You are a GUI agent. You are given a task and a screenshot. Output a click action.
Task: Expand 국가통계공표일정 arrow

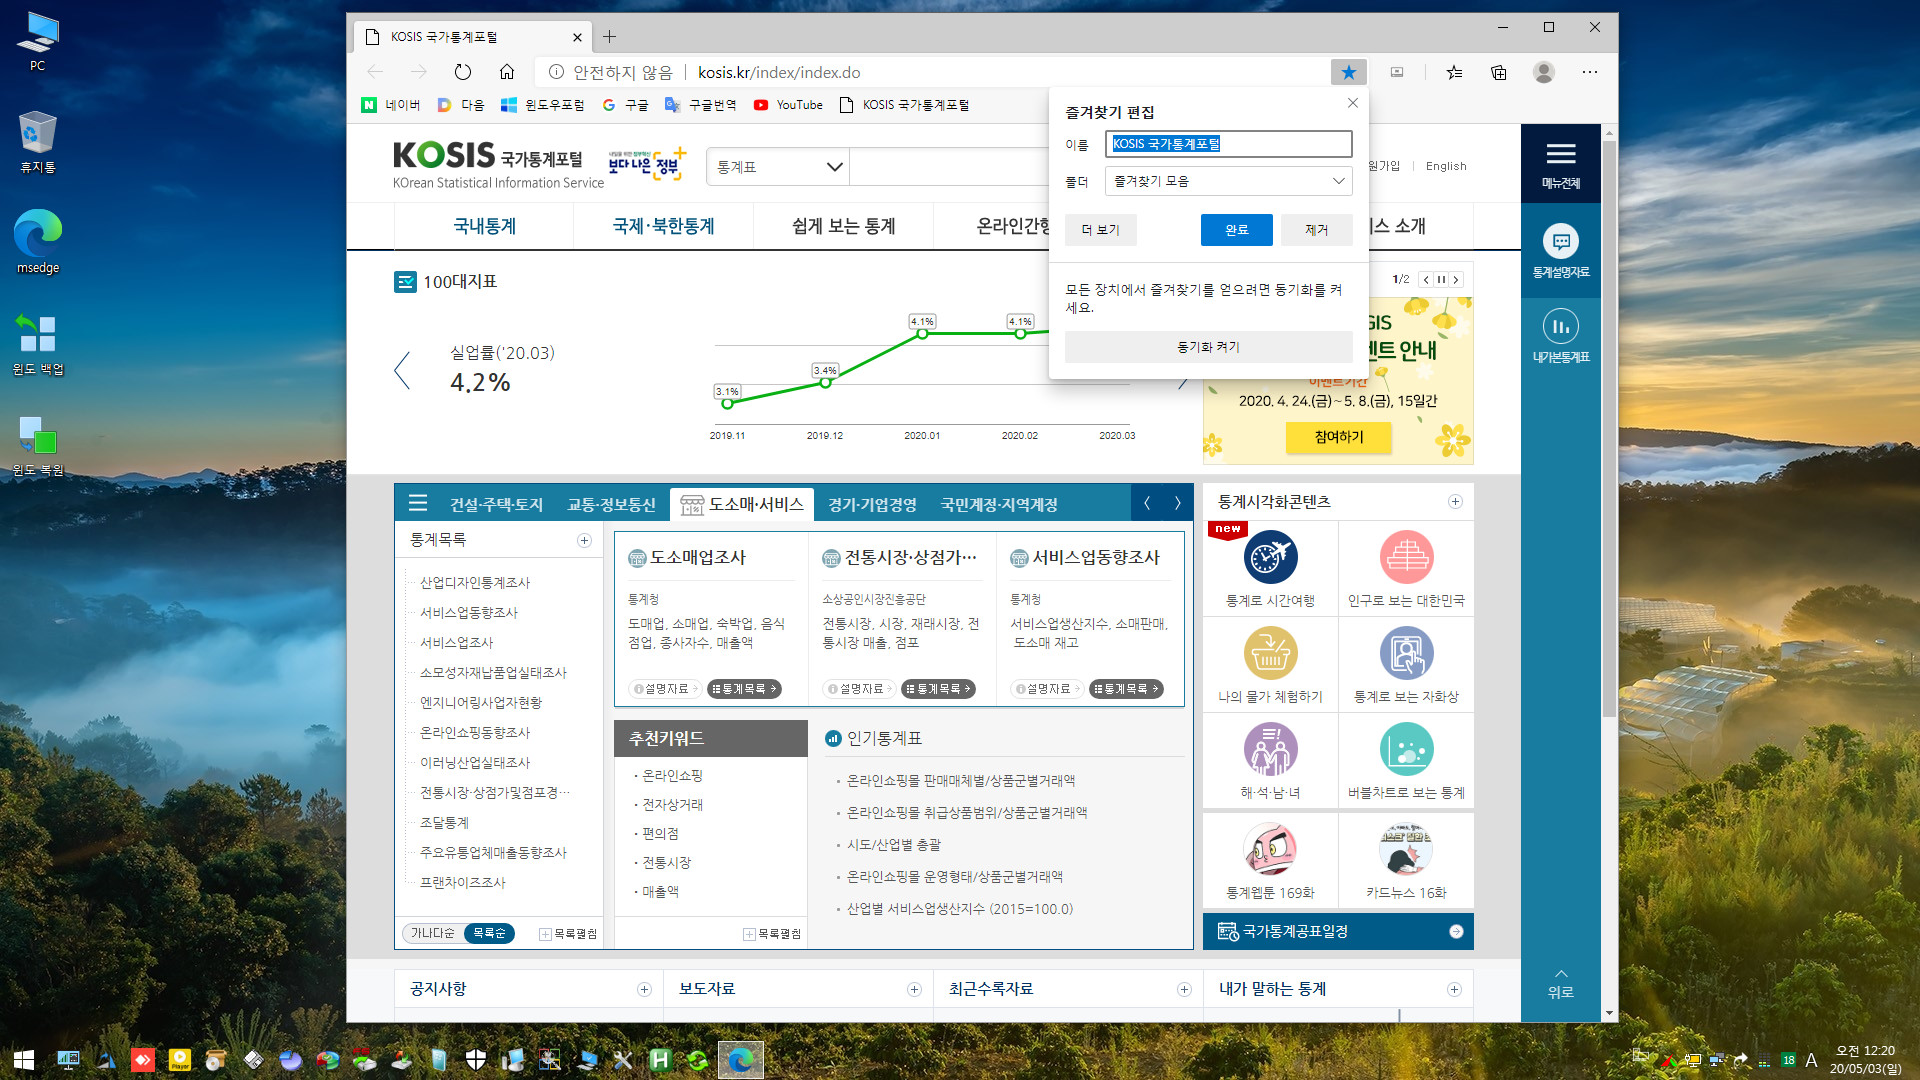[1456, 932]
